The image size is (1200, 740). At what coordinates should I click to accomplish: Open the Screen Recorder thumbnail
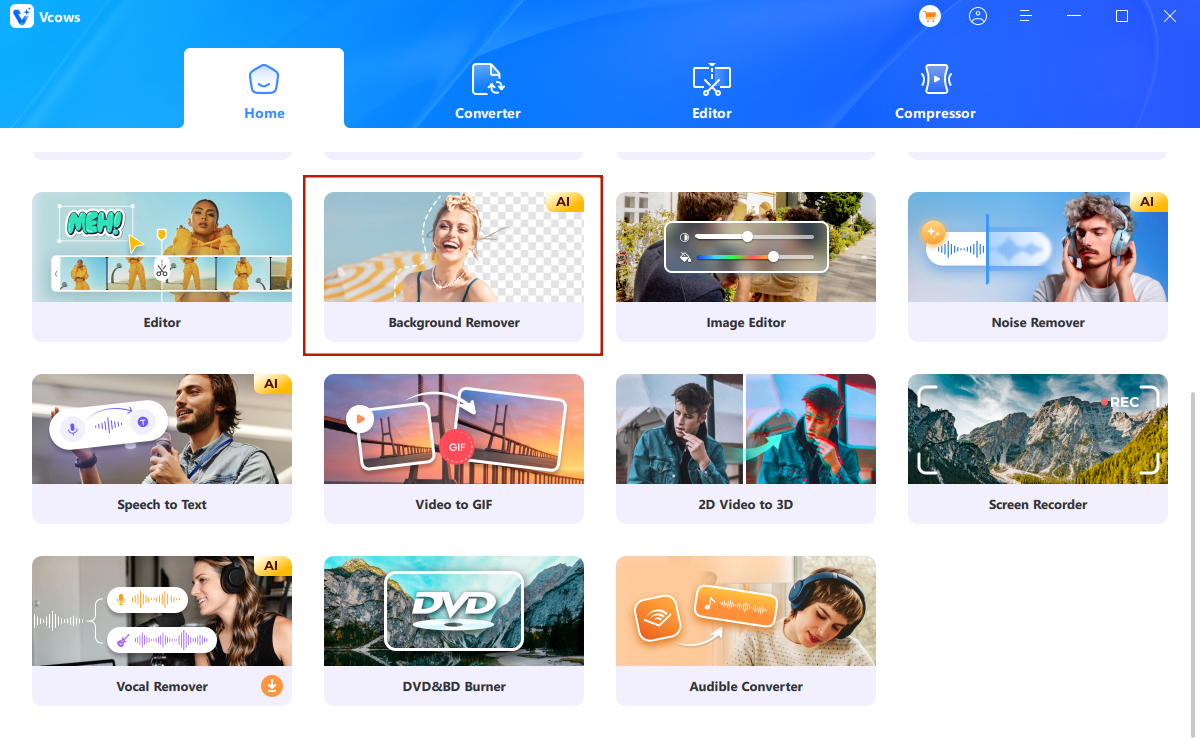1038,429
